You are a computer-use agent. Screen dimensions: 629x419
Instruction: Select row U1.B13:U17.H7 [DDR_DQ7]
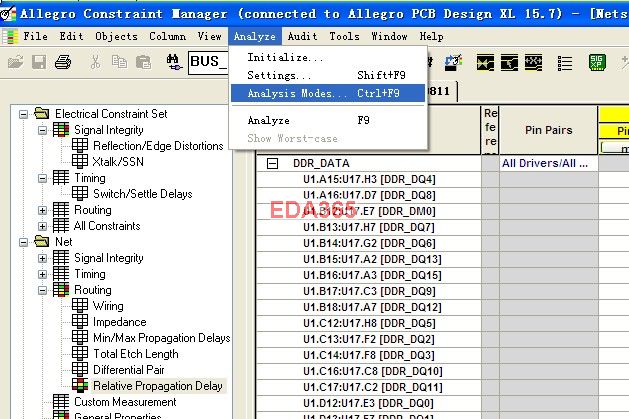[x=368, y=227]
